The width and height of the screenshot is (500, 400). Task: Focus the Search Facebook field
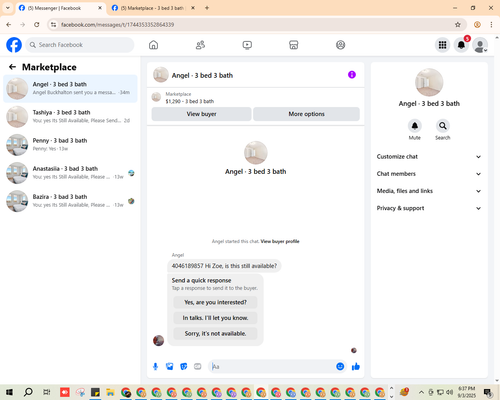pos(80,45)
